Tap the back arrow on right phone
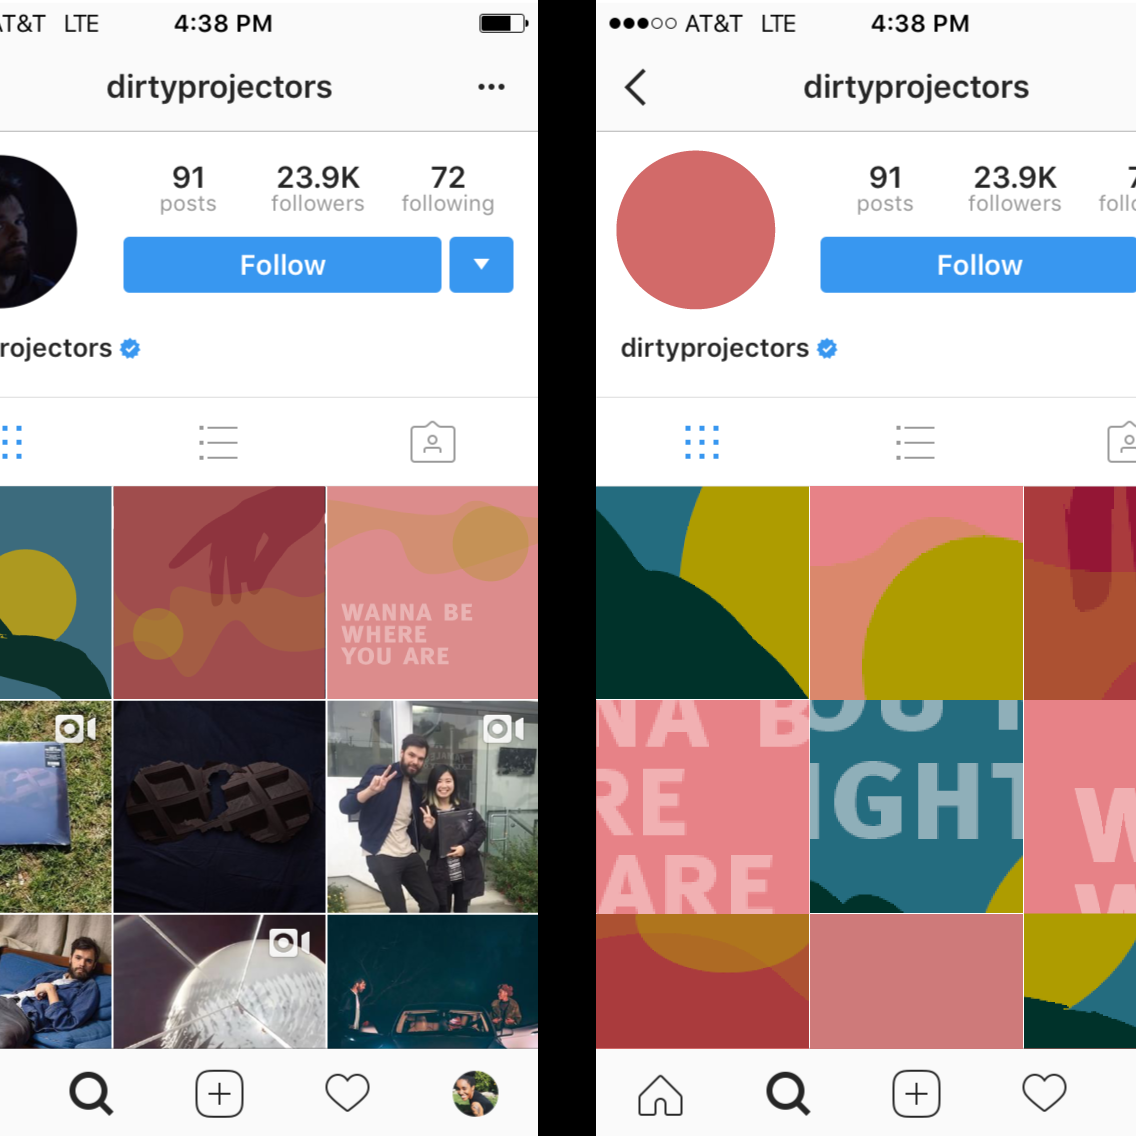The image size is (1136, 1136). (x=635, y=88)
